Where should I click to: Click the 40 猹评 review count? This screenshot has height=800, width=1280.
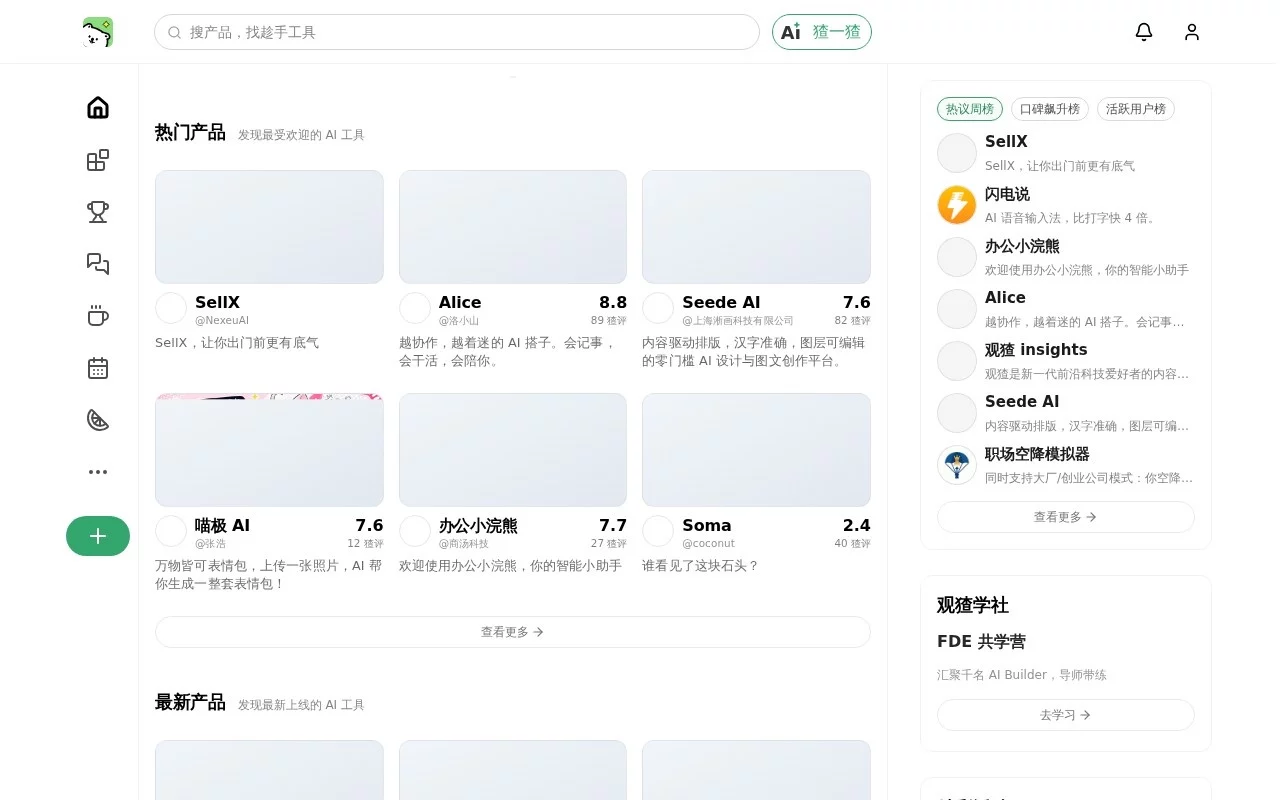pyautogui.click(x=853, y=544)
